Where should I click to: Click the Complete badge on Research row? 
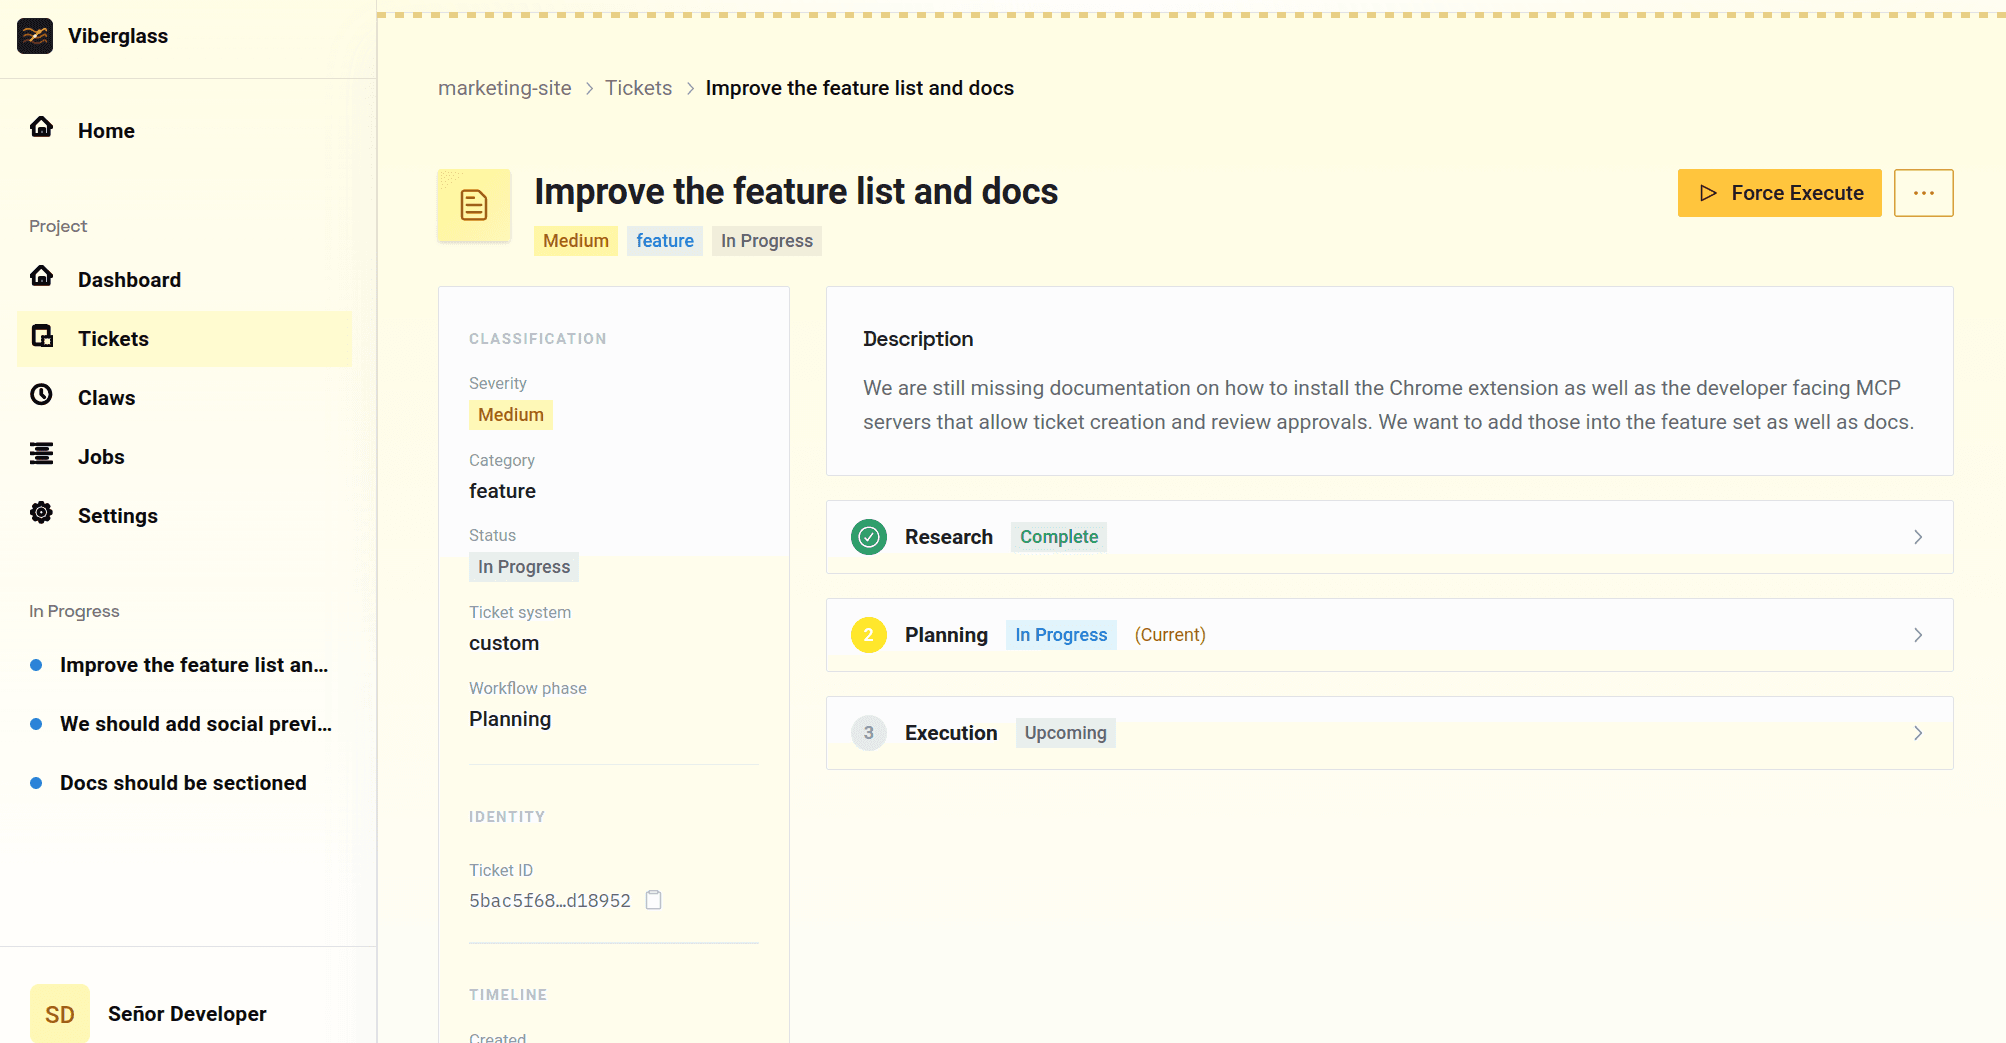click(1059, 537)
